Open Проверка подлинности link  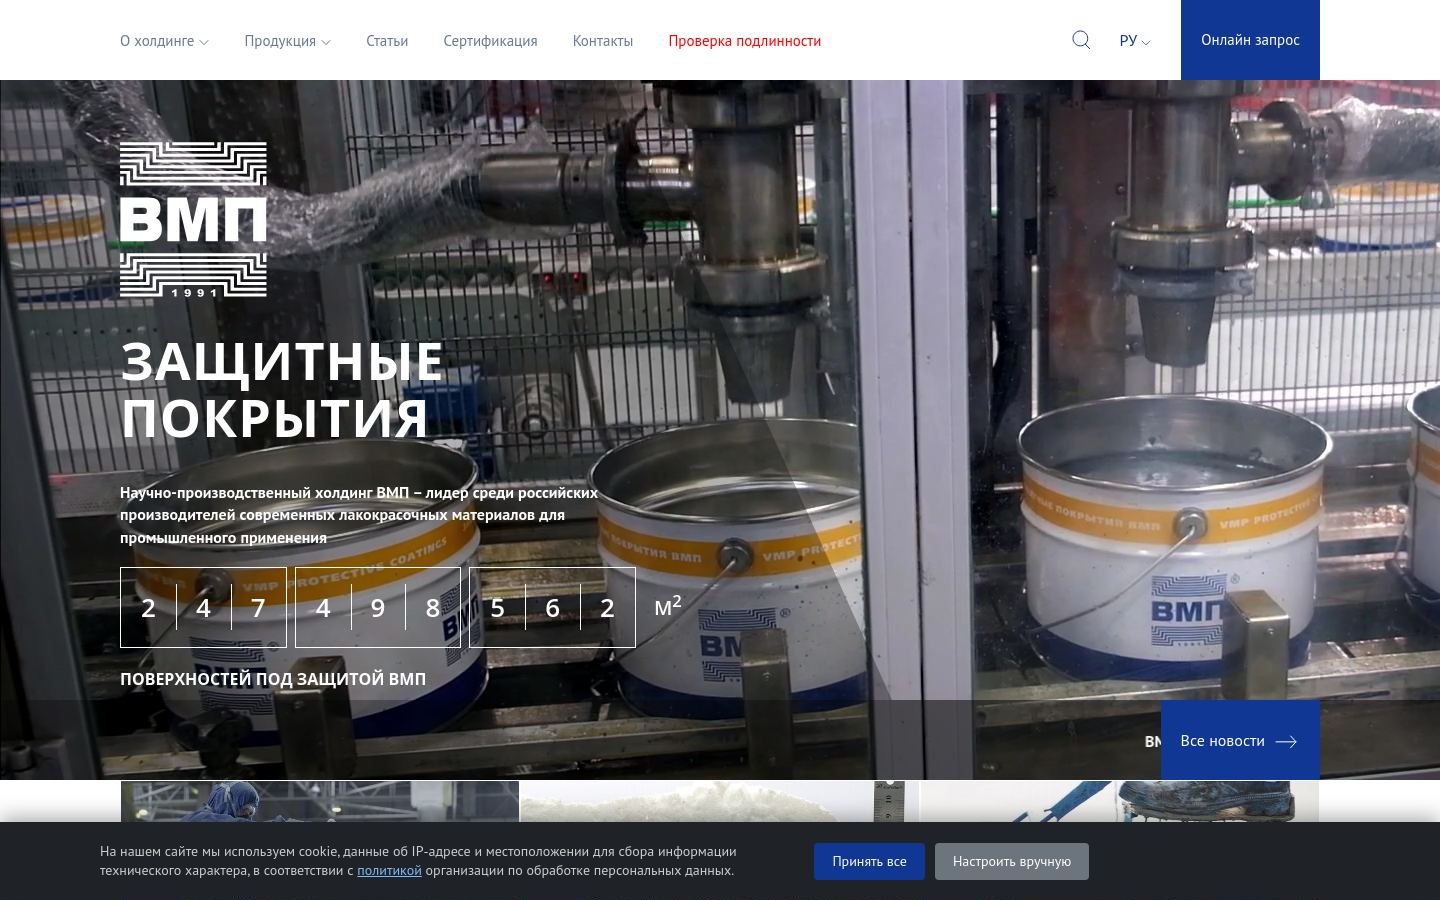coord(745,41)
